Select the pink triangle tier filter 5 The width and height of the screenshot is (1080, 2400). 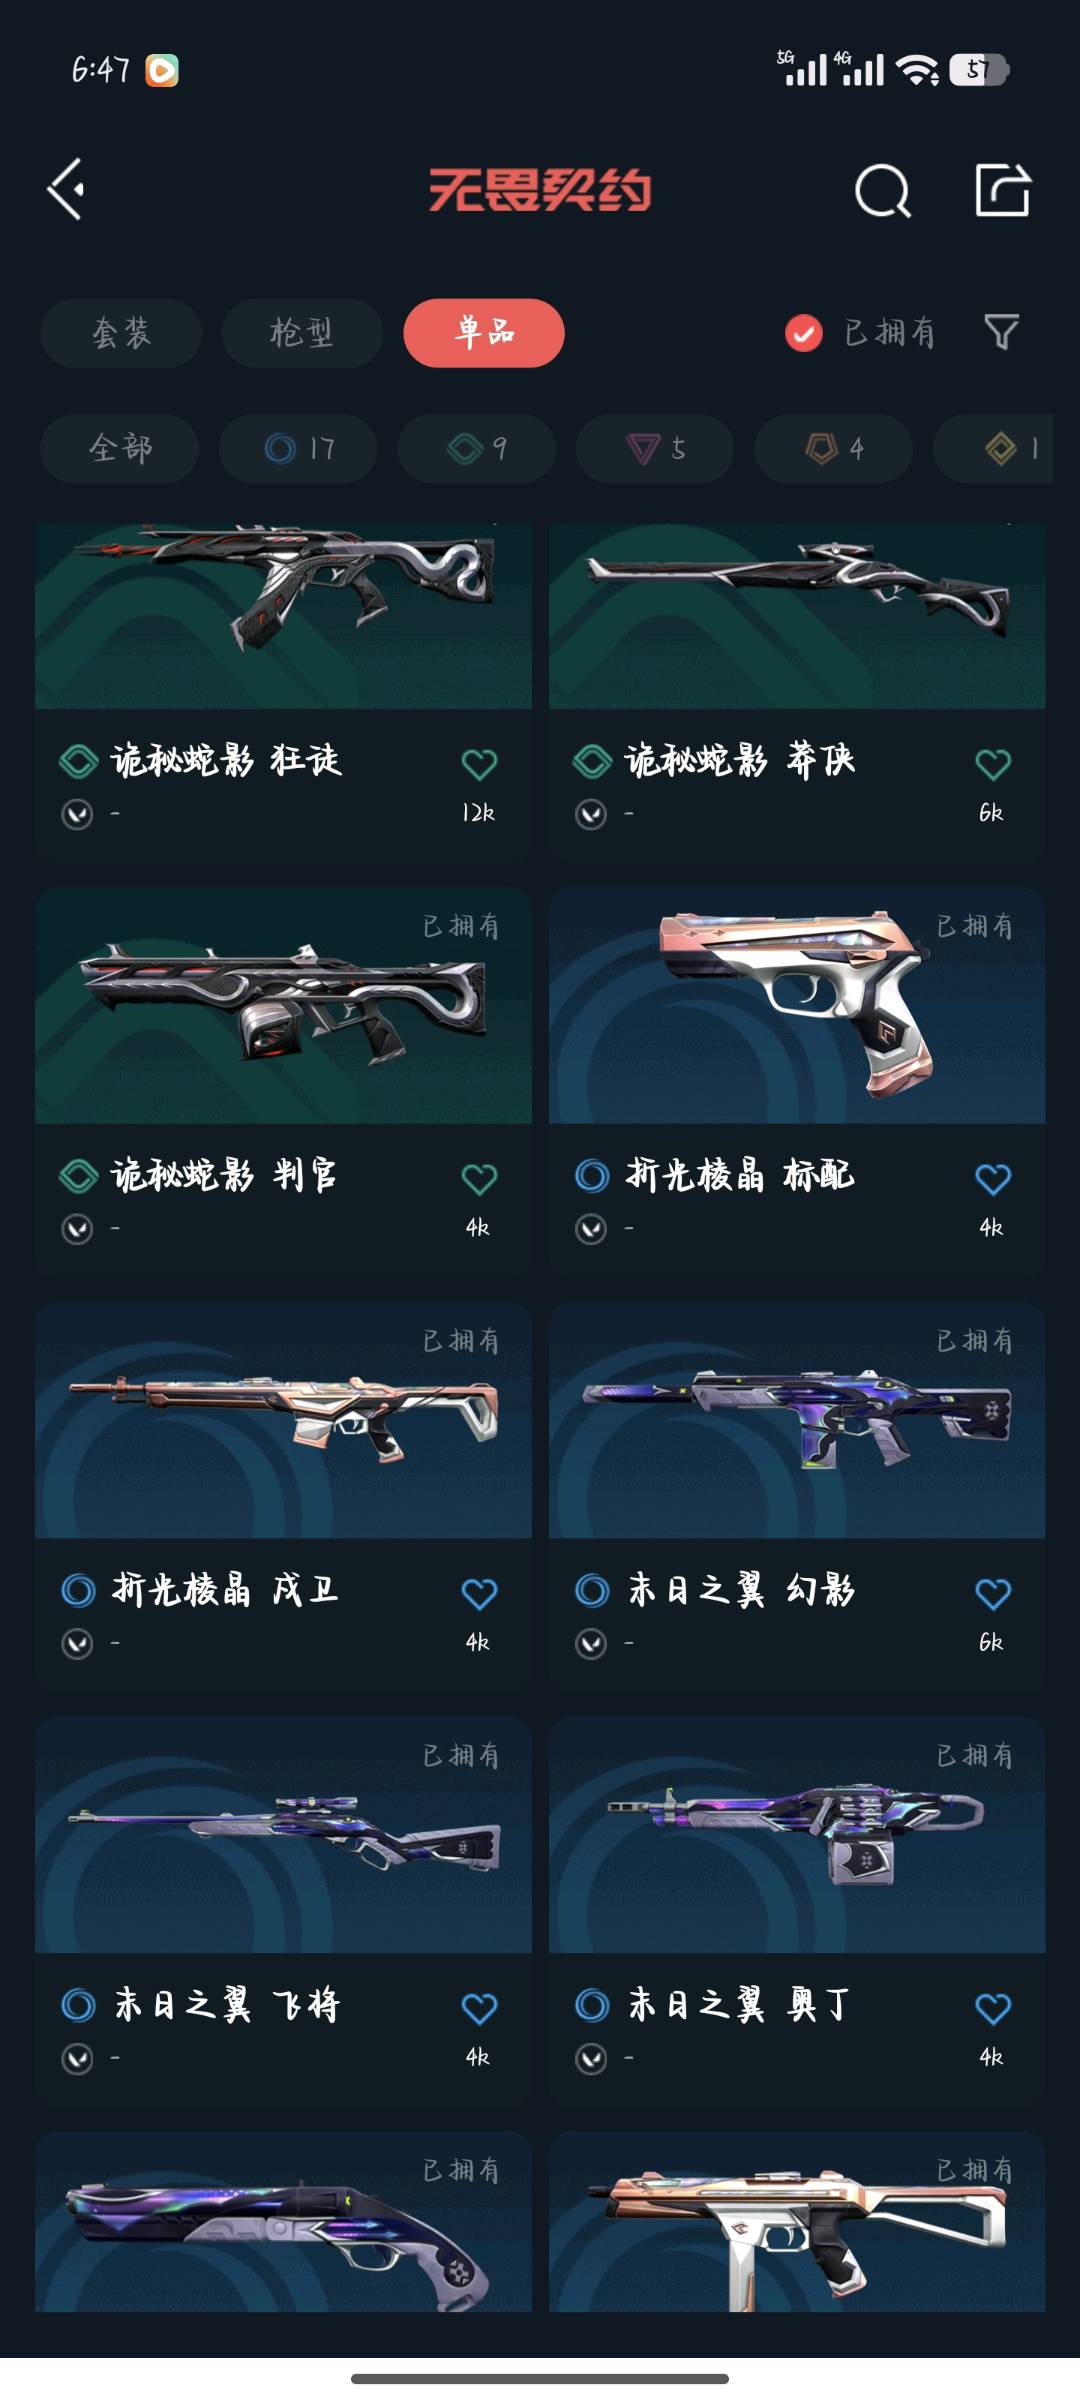655,448
